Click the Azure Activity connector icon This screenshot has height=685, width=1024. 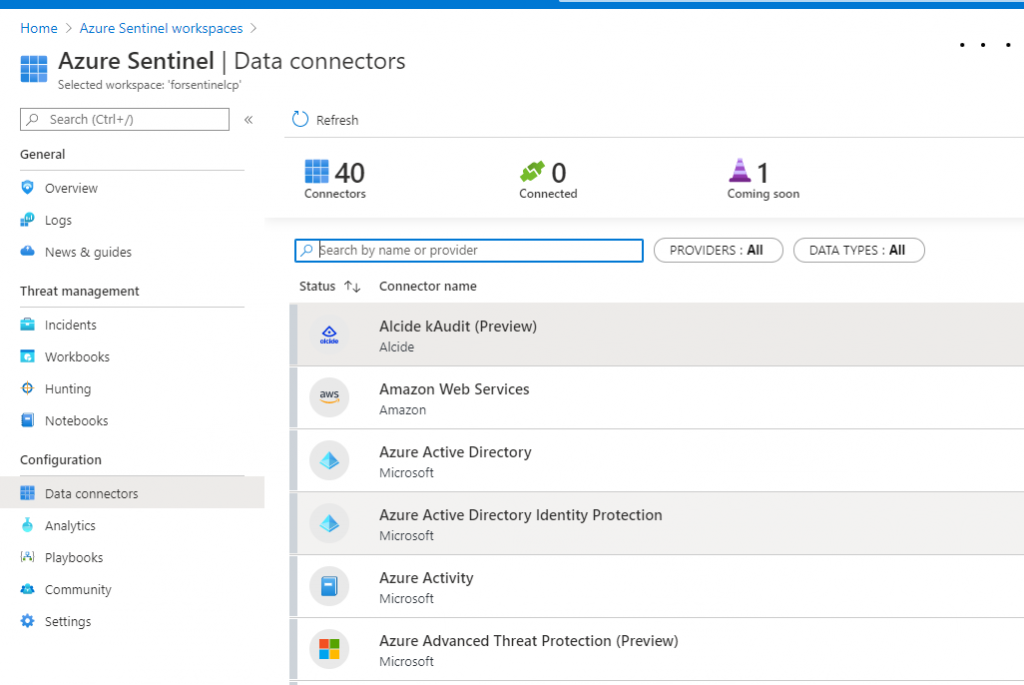(x=329, y=586)
